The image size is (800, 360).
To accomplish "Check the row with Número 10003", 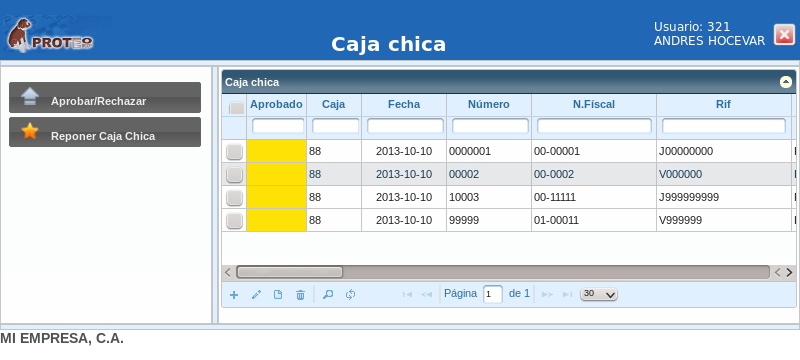I will (x=234, y=197).
